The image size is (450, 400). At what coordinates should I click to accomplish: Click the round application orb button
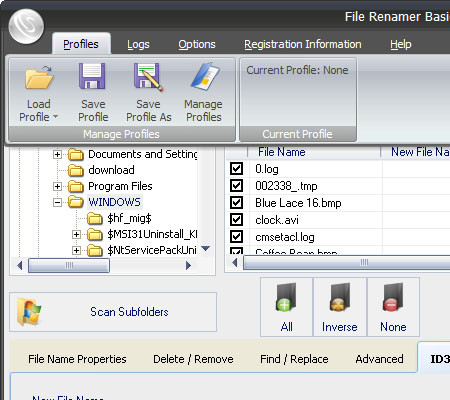point(26,27)
